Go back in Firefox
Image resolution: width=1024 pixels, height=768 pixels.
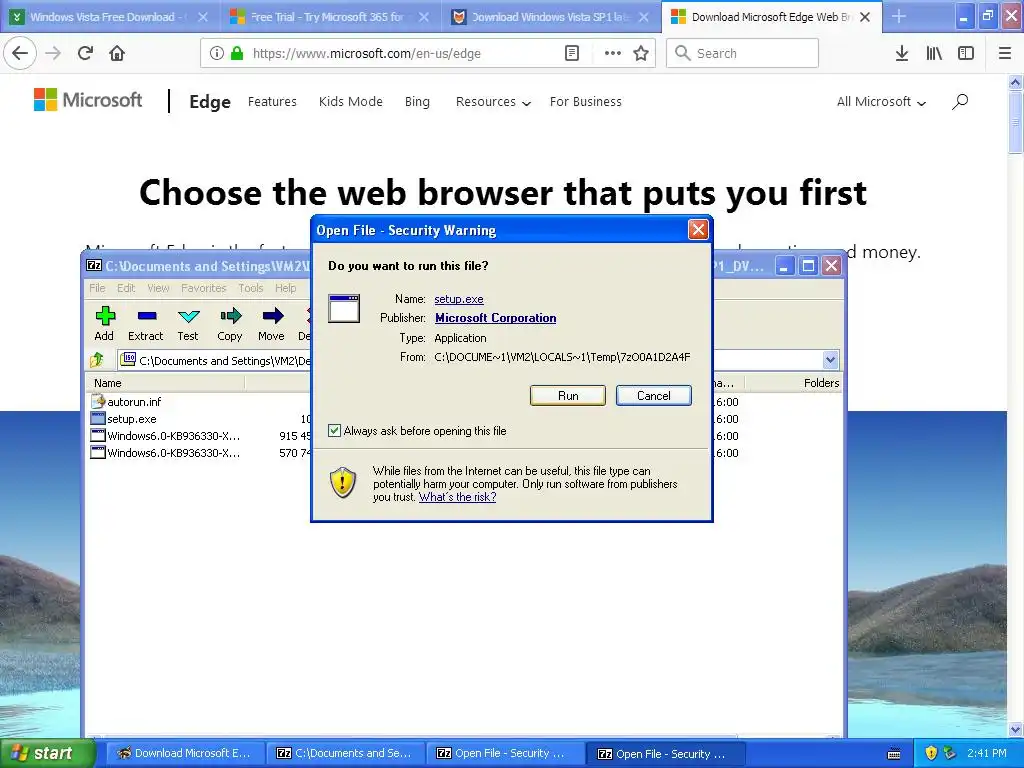pyautogui.click(x=20, y=53)
